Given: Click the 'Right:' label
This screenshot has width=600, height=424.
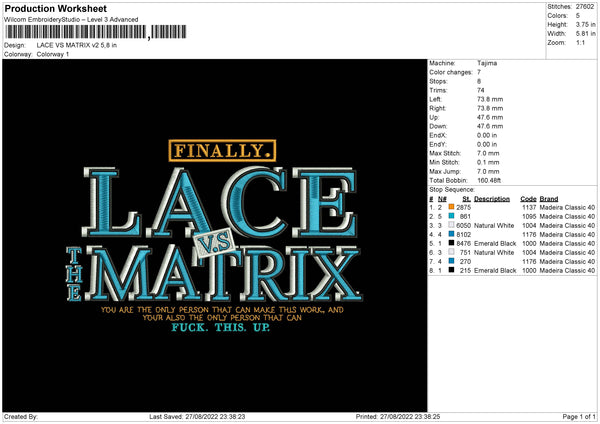Looking at the screenshot, I should click(437, 108).
